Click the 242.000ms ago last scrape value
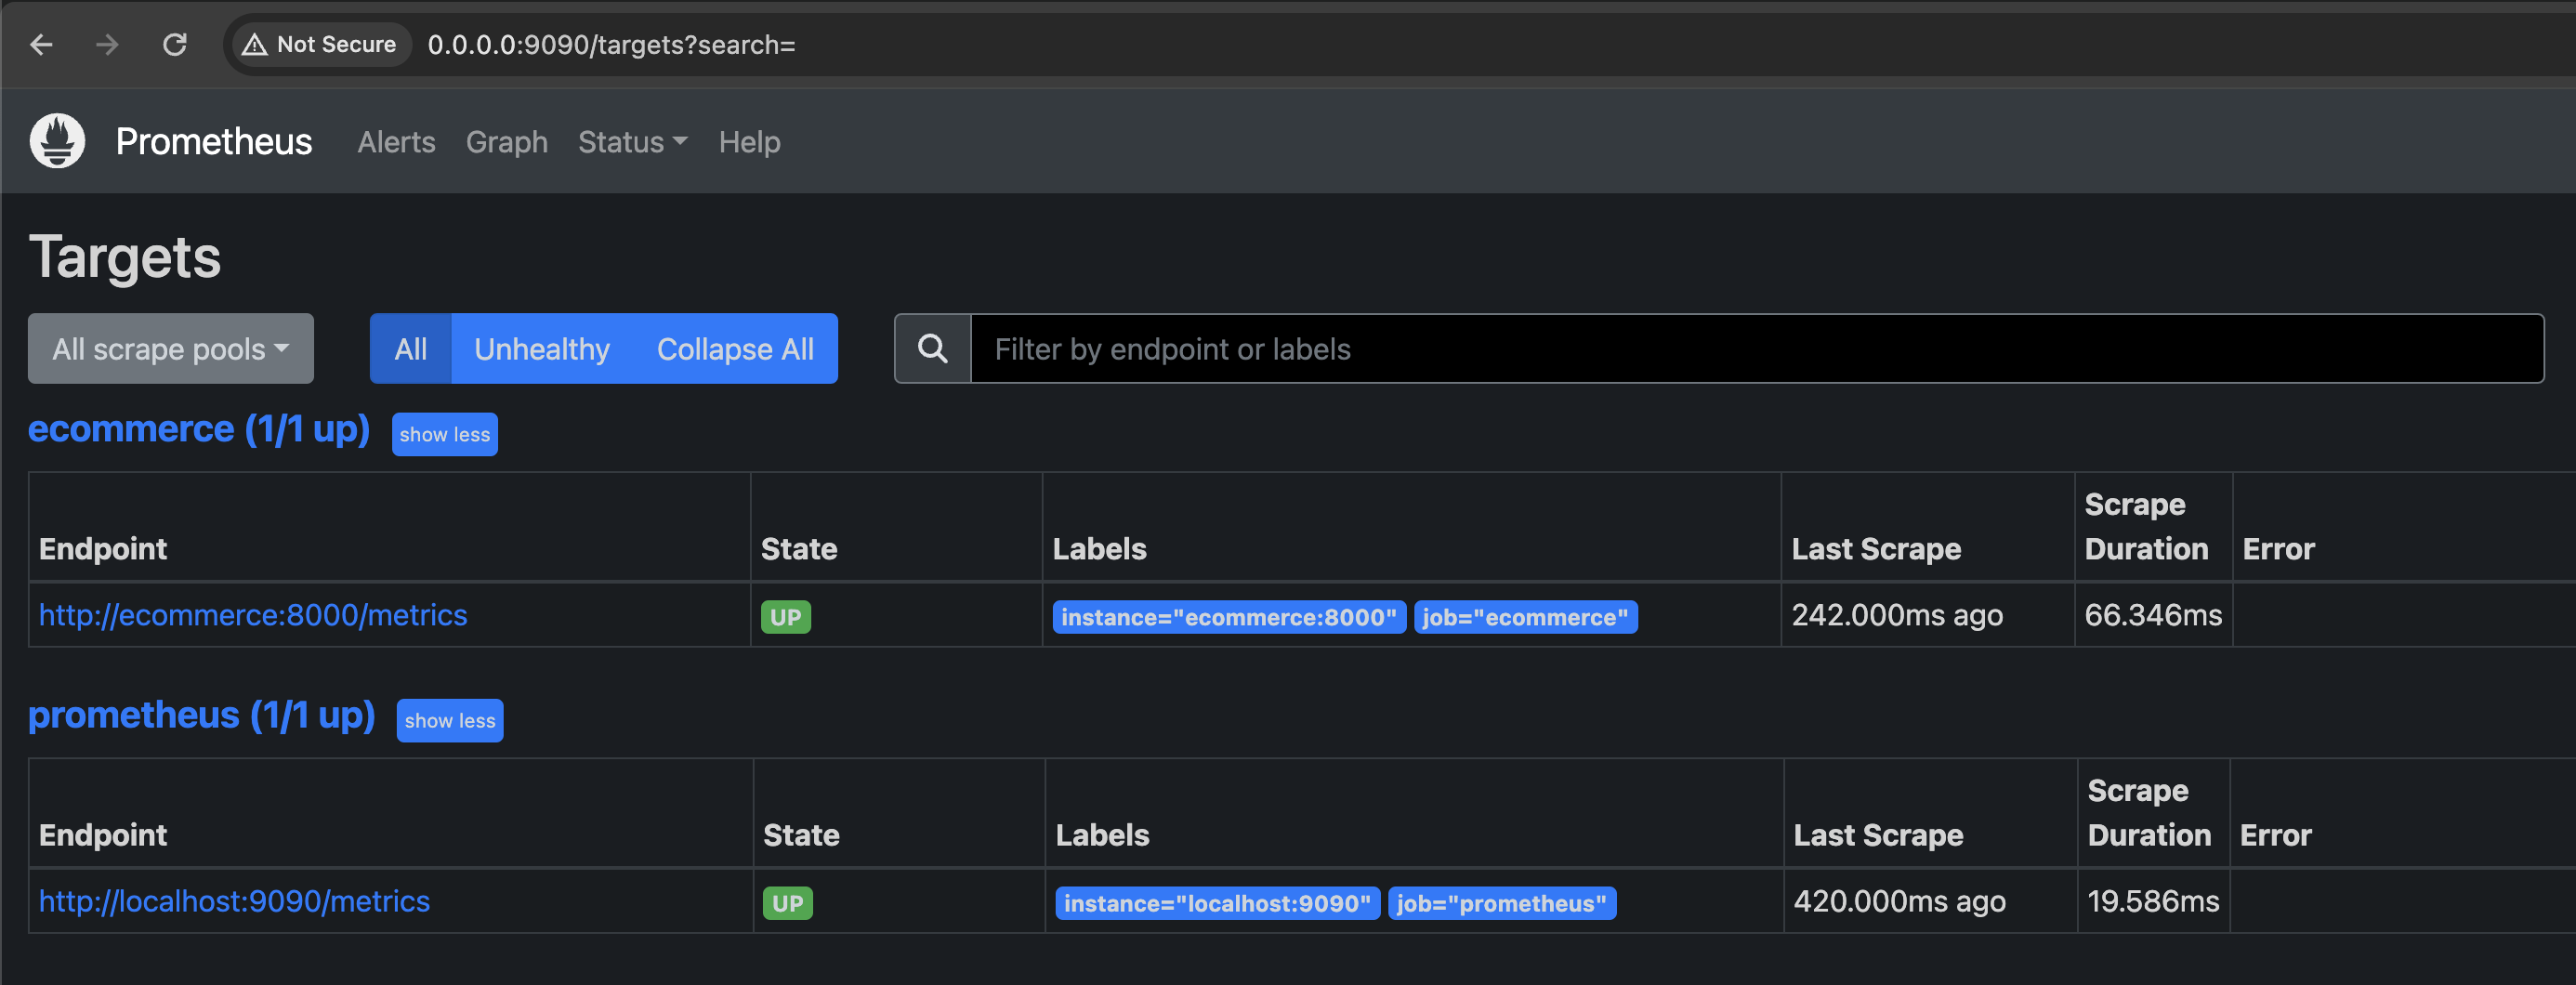 1897,615
